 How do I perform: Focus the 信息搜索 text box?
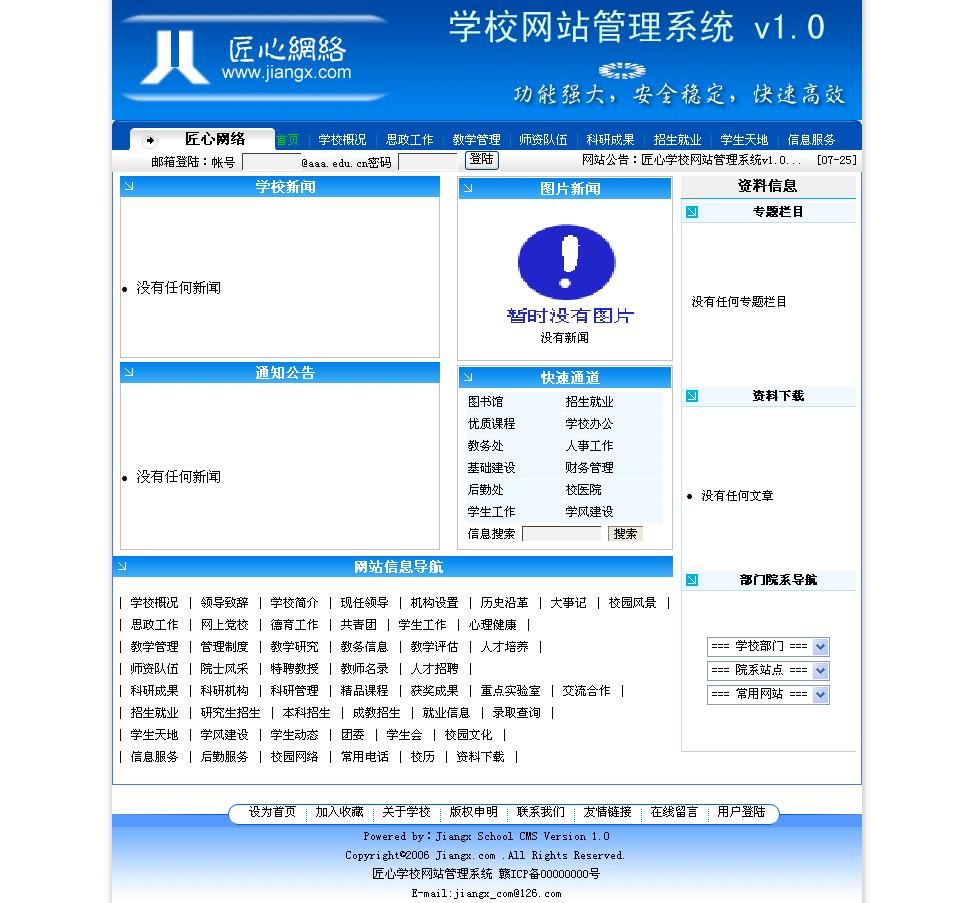pyautogui.click(x=562, y=533)
